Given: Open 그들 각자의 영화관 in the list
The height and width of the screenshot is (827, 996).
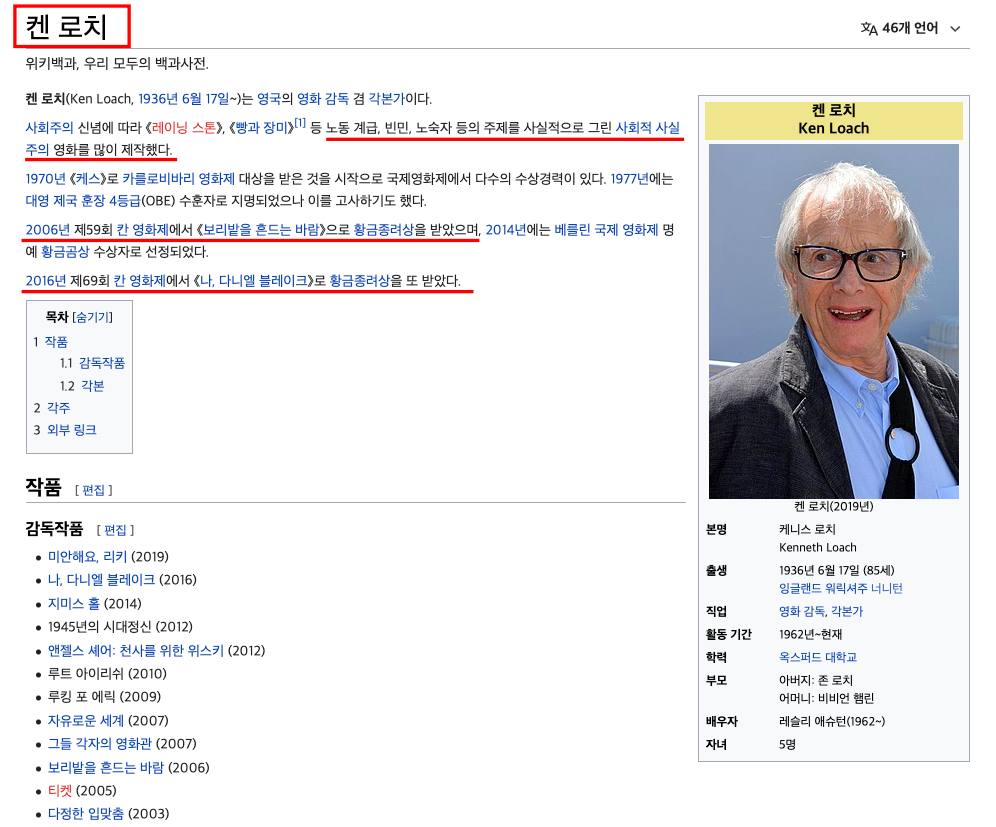Looking at the screenshot, I should (100, 743).
